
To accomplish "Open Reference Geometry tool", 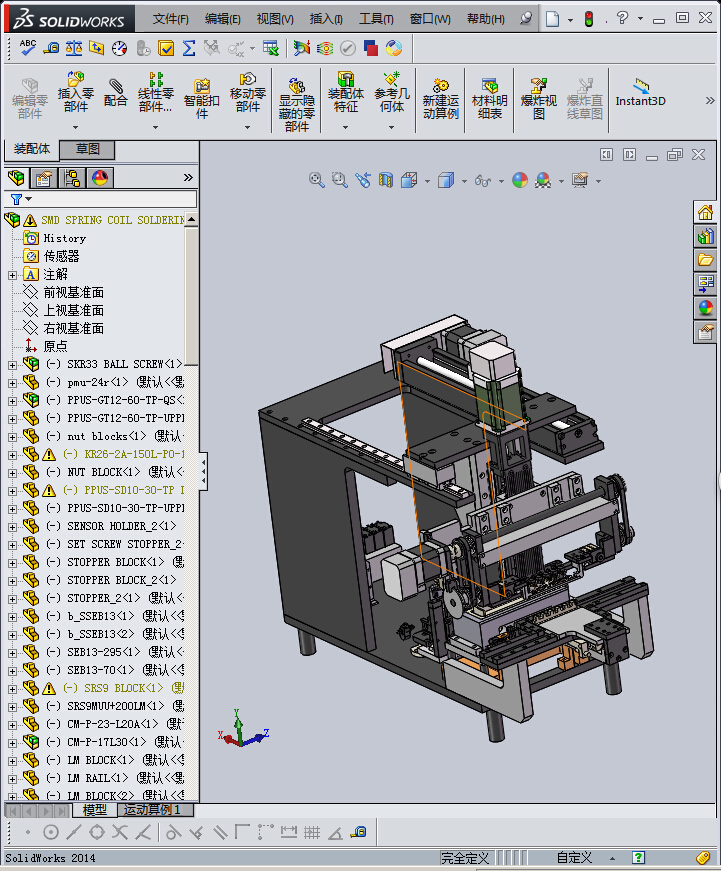I will click(x=392, y=92).
